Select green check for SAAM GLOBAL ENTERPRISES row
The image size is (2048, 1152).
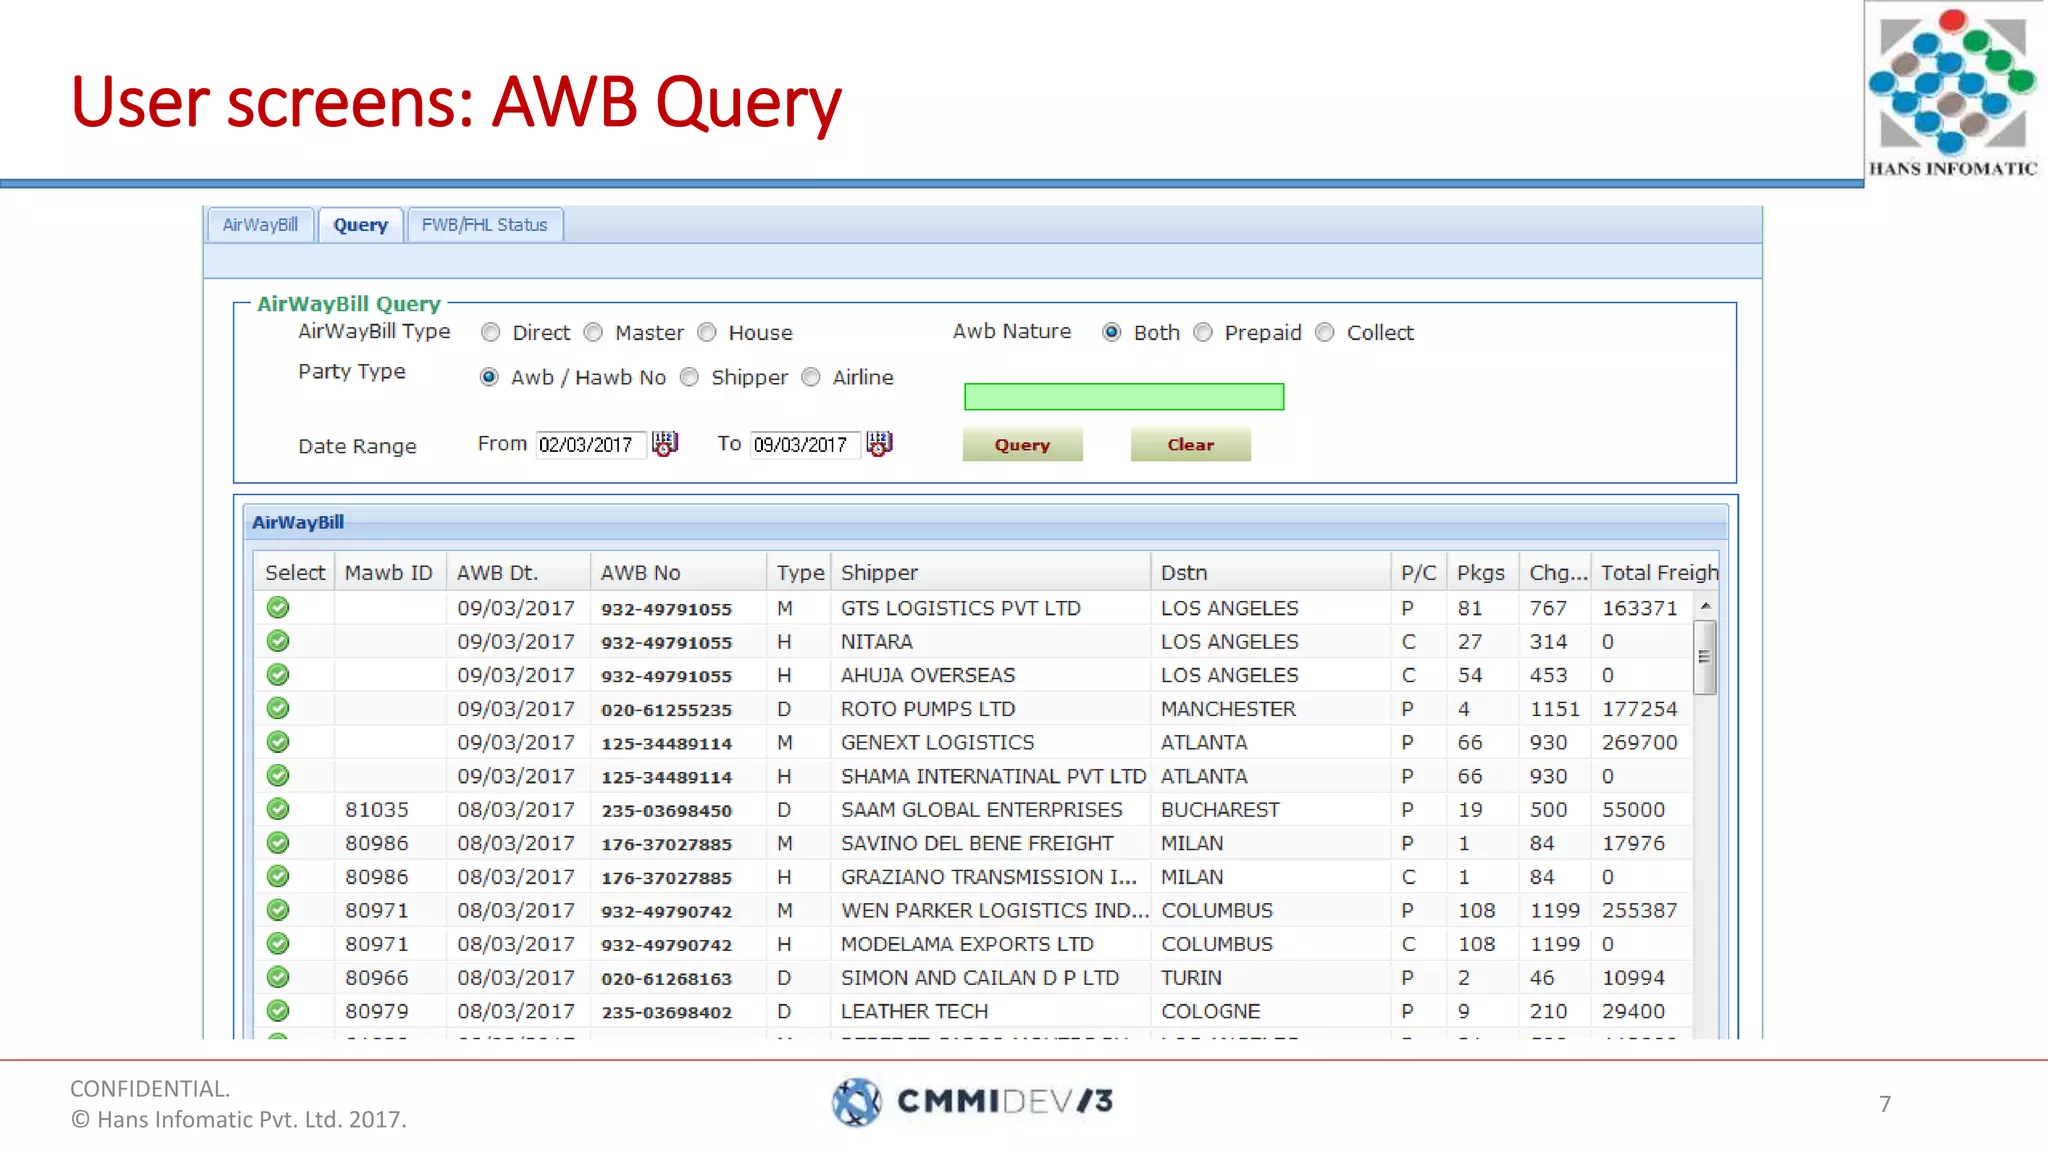click(x=278, y=809)
